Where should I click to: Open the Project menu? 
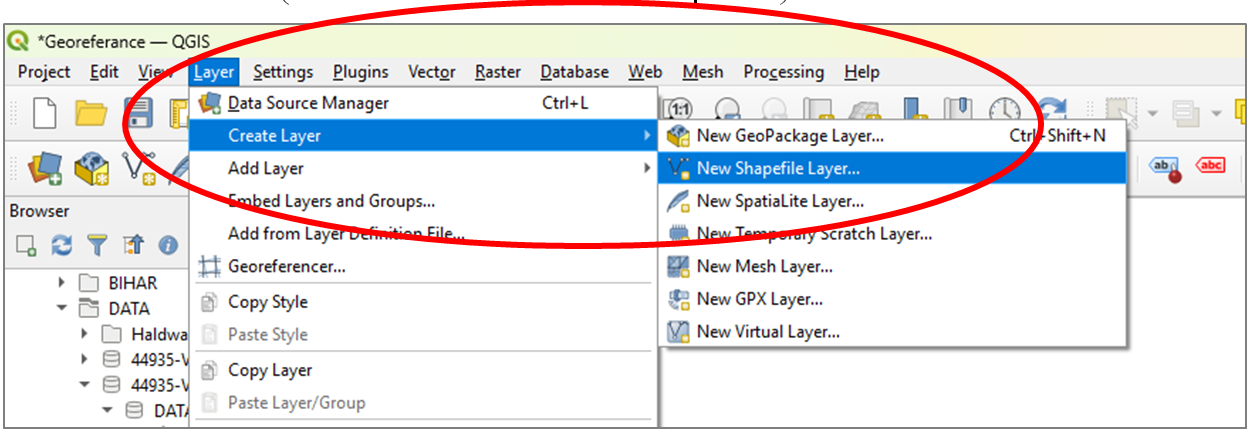tap(44, 72)
